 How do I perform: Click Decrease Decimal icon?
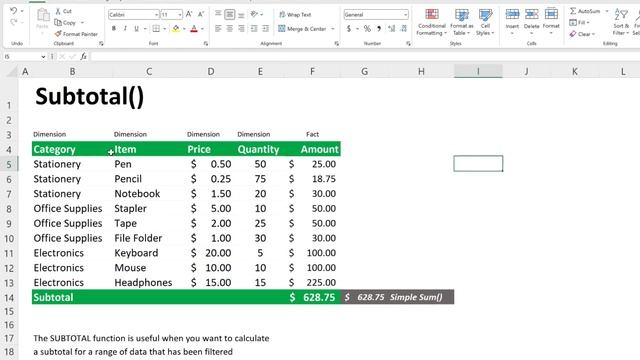click(404, 29)
